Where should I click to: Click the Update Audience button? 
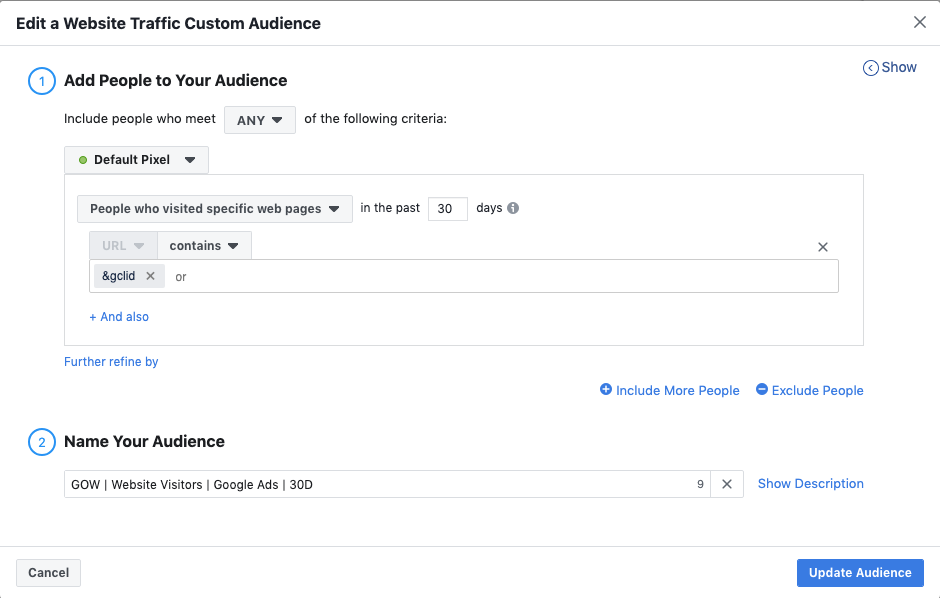859,572
